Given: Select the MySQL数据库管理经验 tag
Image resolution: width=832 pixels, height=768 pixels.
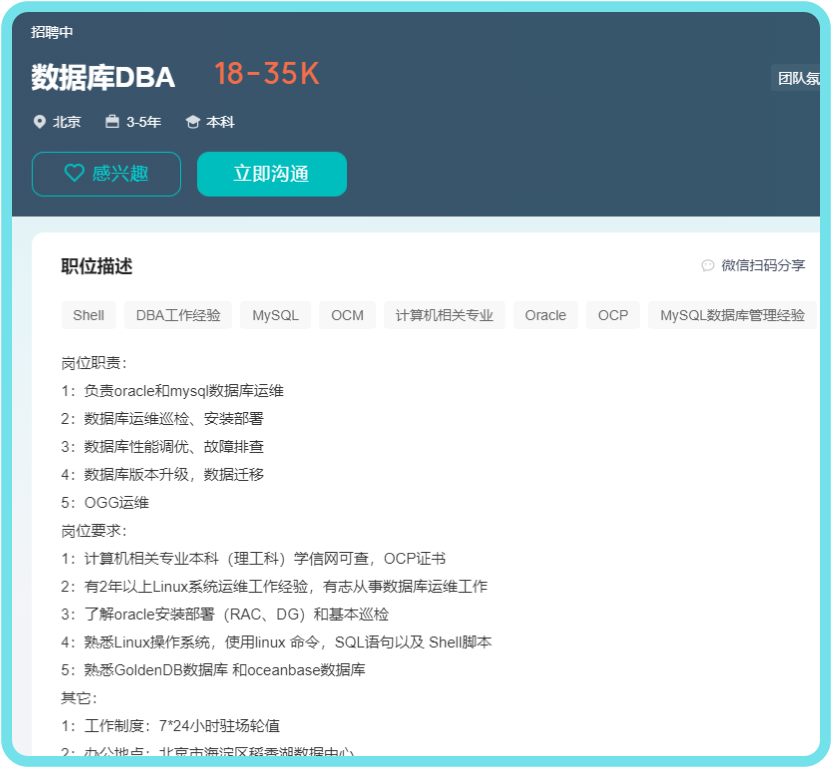Looking at the screenshot, I should coord(732,315).
